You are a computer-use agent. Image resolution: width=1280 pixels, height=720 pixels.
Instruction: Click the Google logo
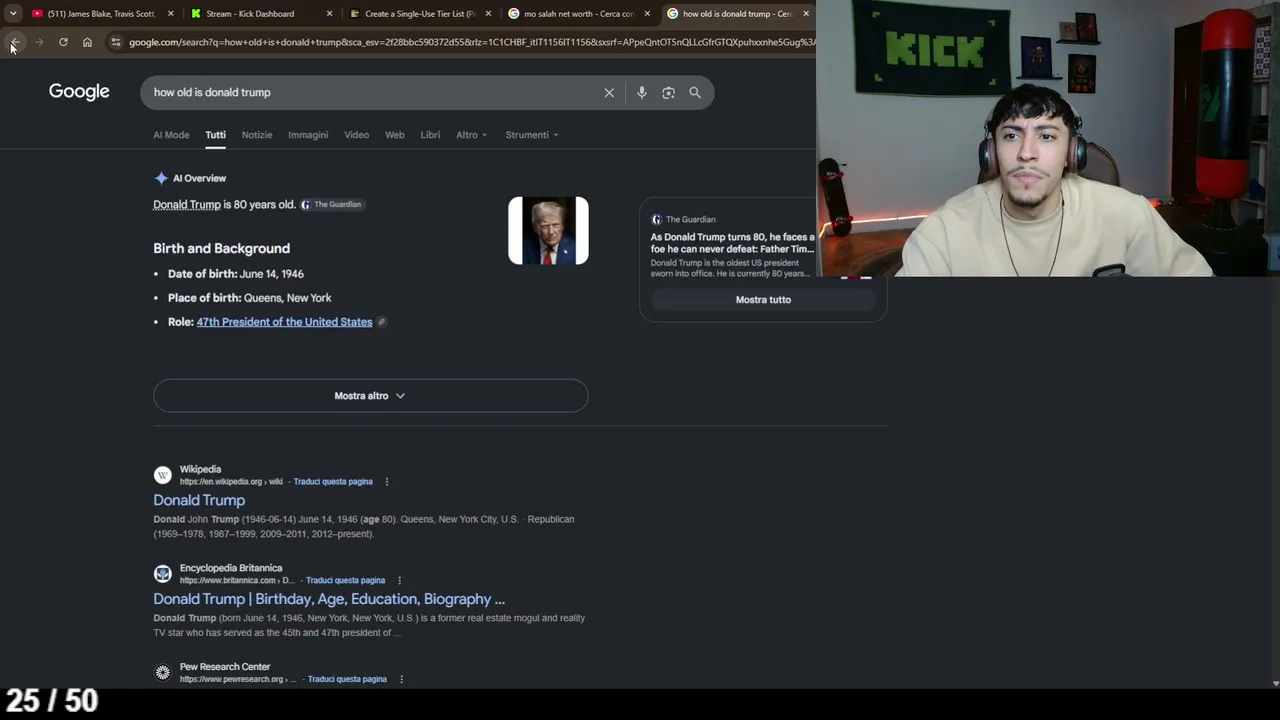[79, 92]
